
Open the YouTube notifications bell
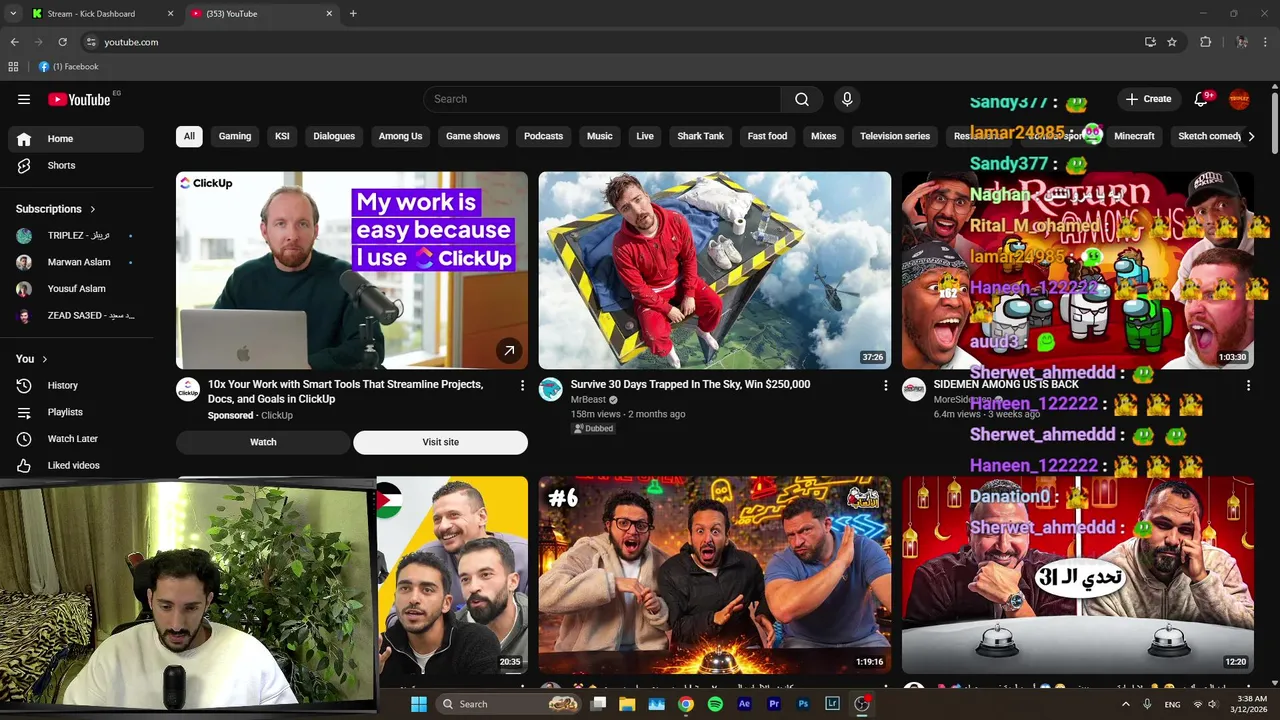[x=1201, y=99]
